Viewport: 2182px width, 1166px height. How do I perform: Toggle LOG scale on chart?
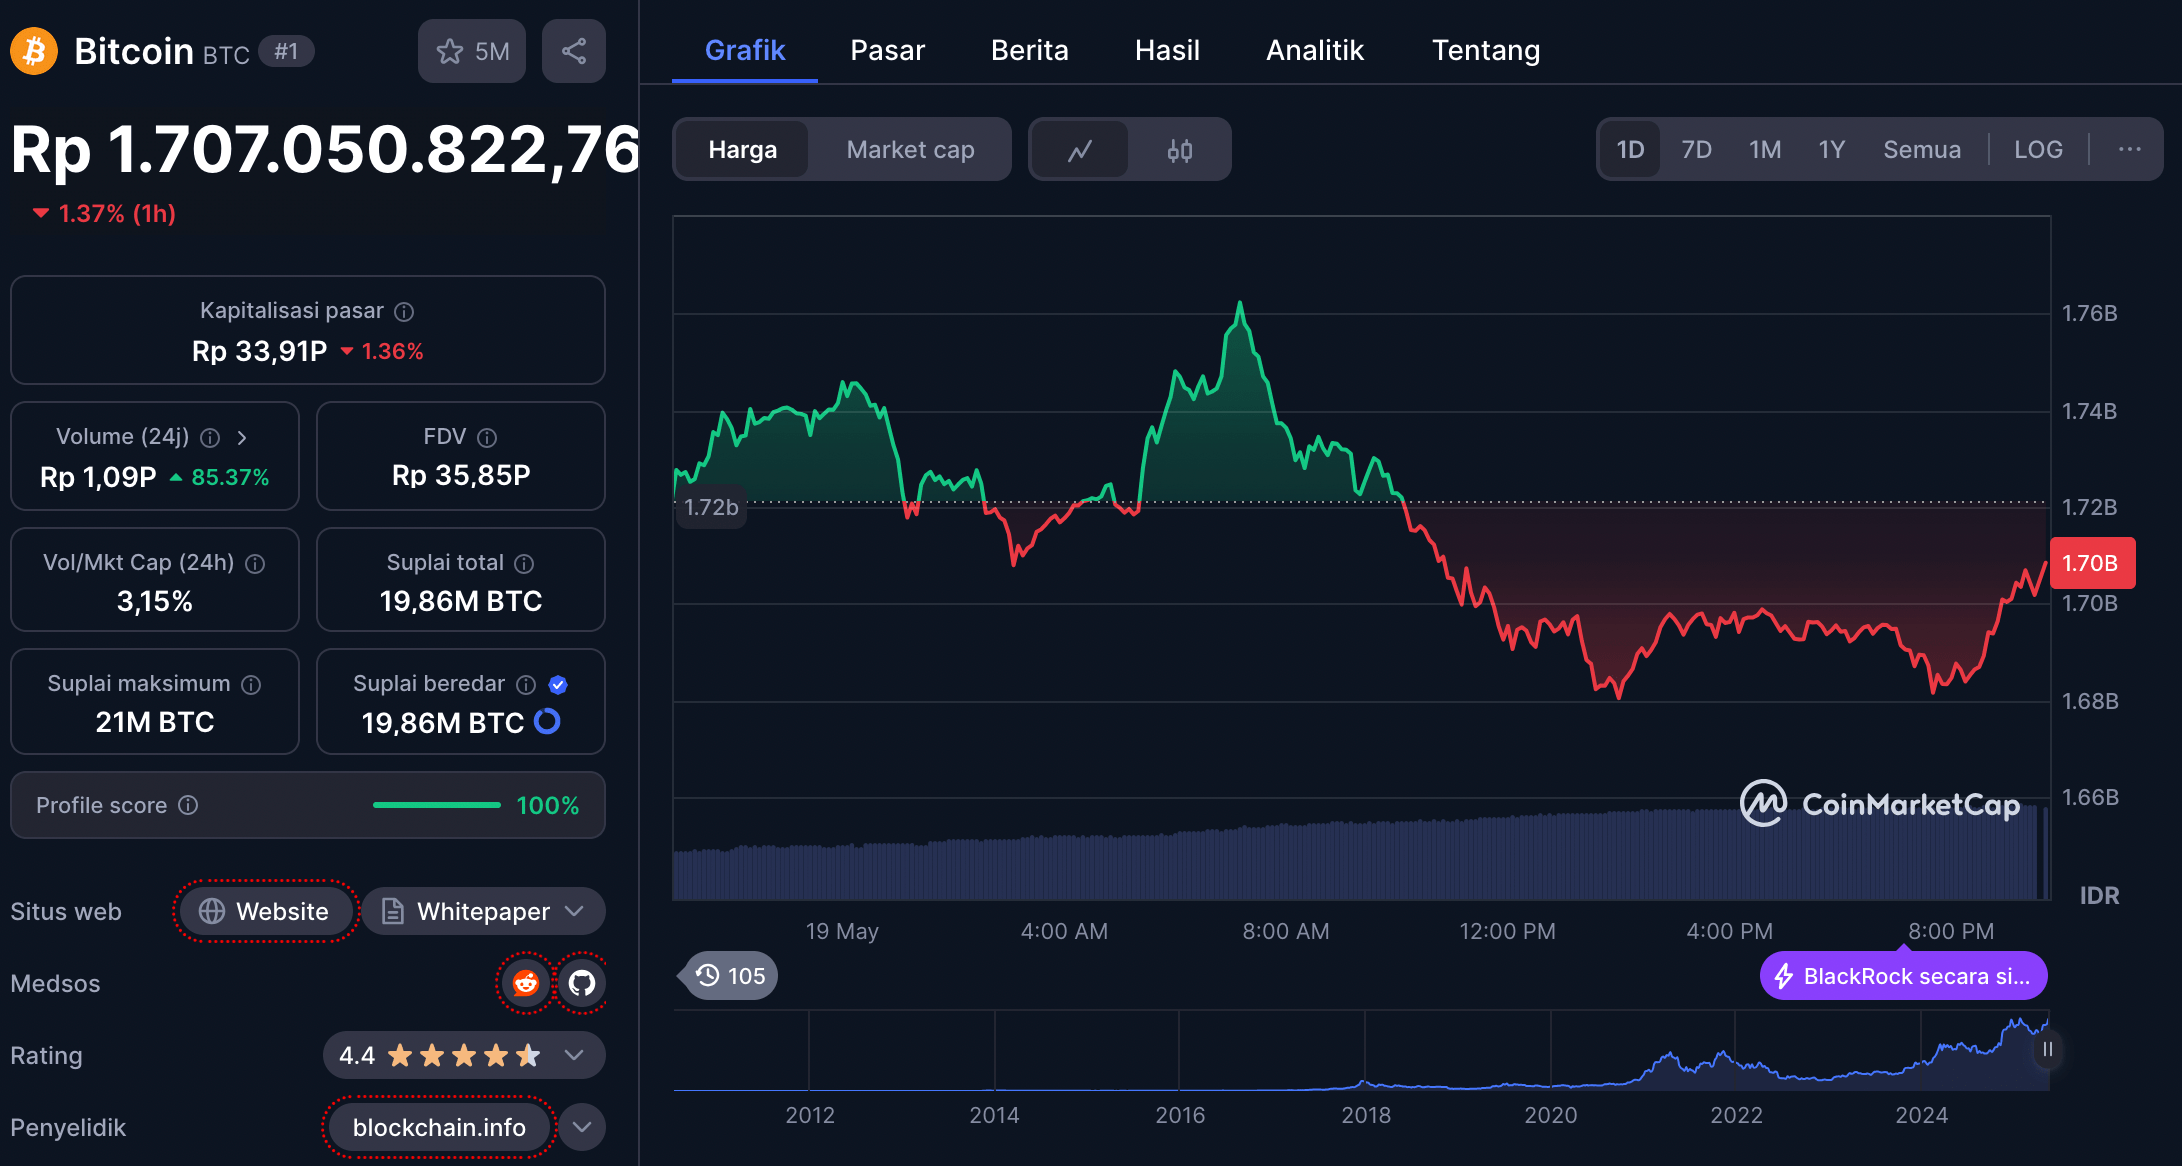point(2038,150)
